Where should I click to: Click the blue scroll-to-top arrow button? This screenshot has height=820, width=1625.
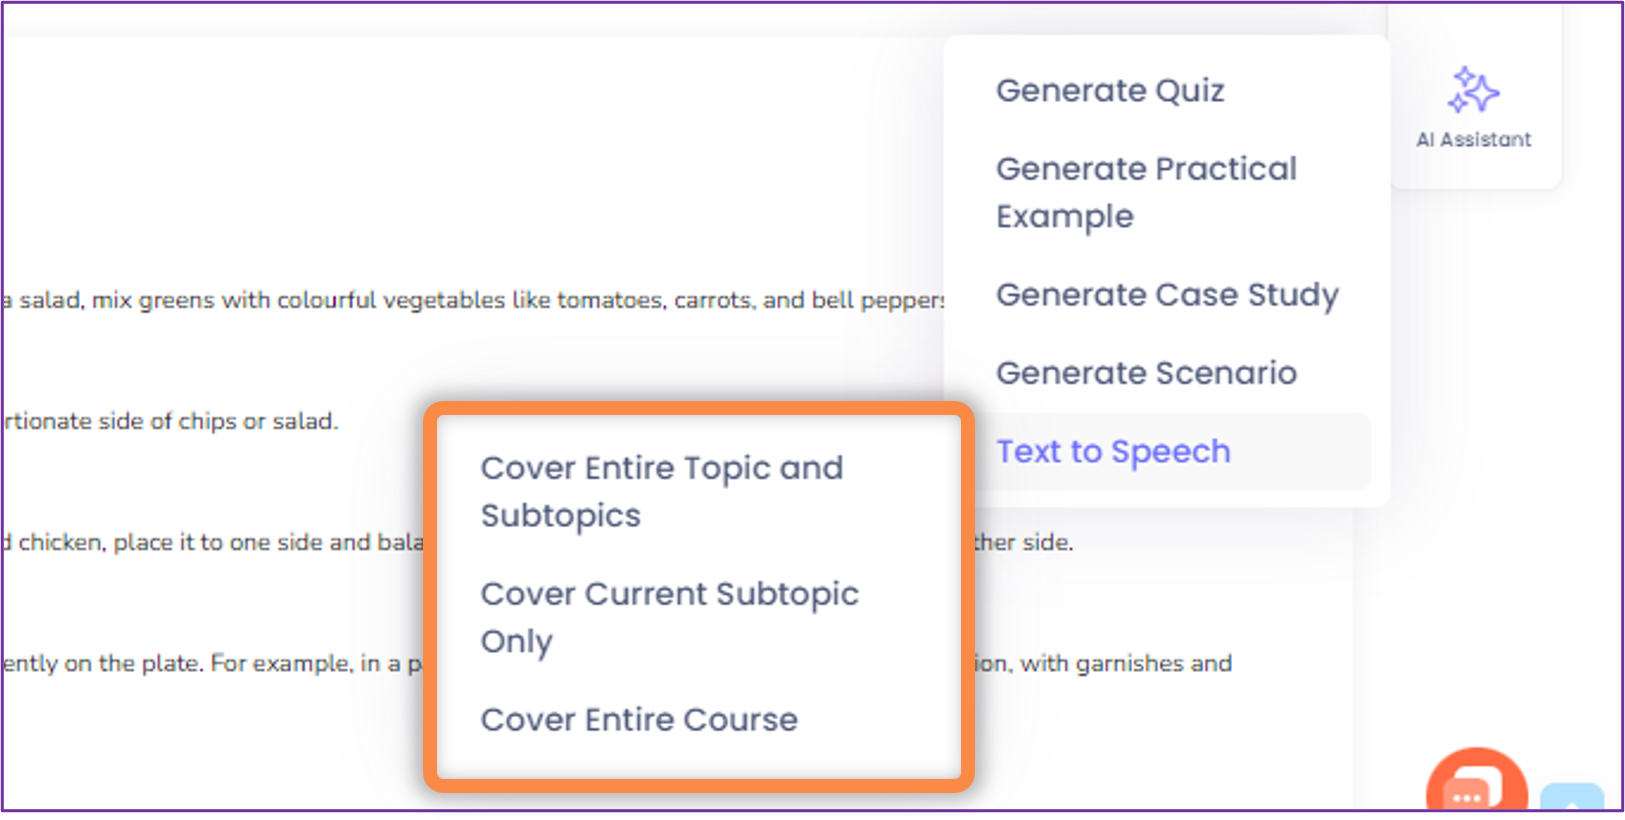(1572, 797)
